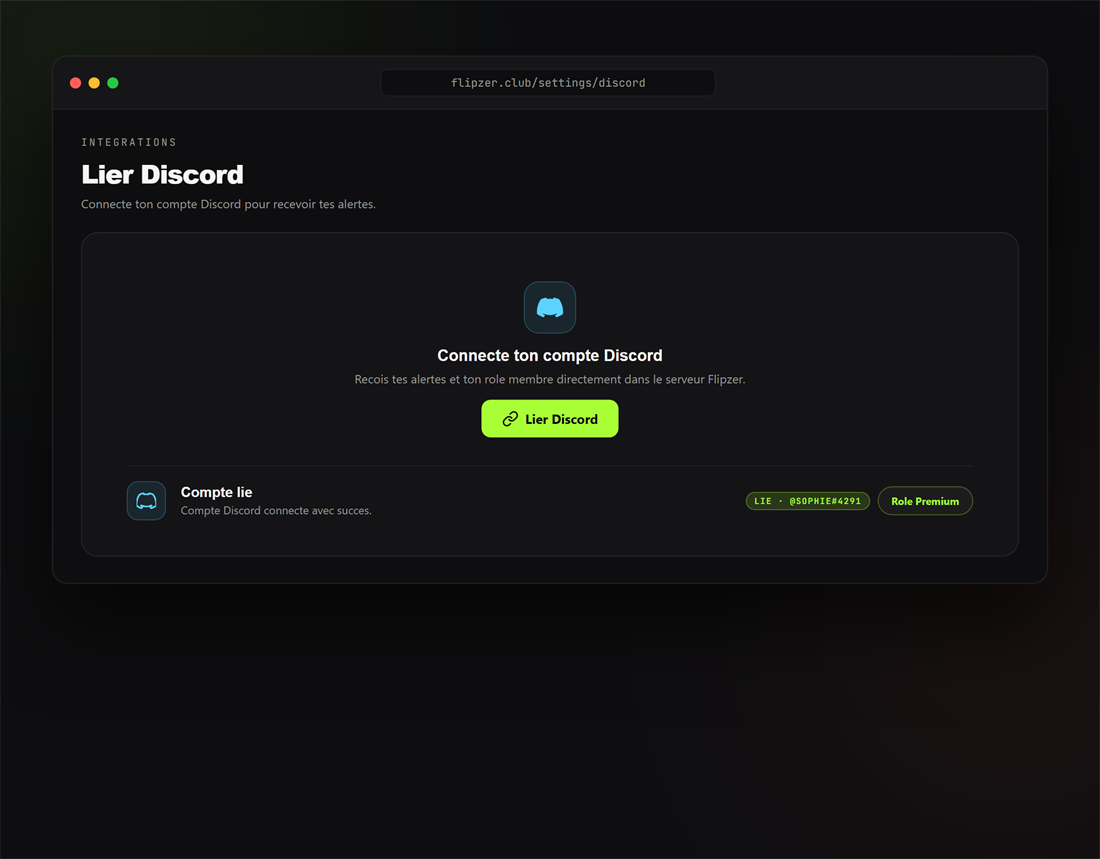Click the flipzer.club/settings/discord address bar
This screenshot has width=1100, height=859.
[x=548, y=83]
